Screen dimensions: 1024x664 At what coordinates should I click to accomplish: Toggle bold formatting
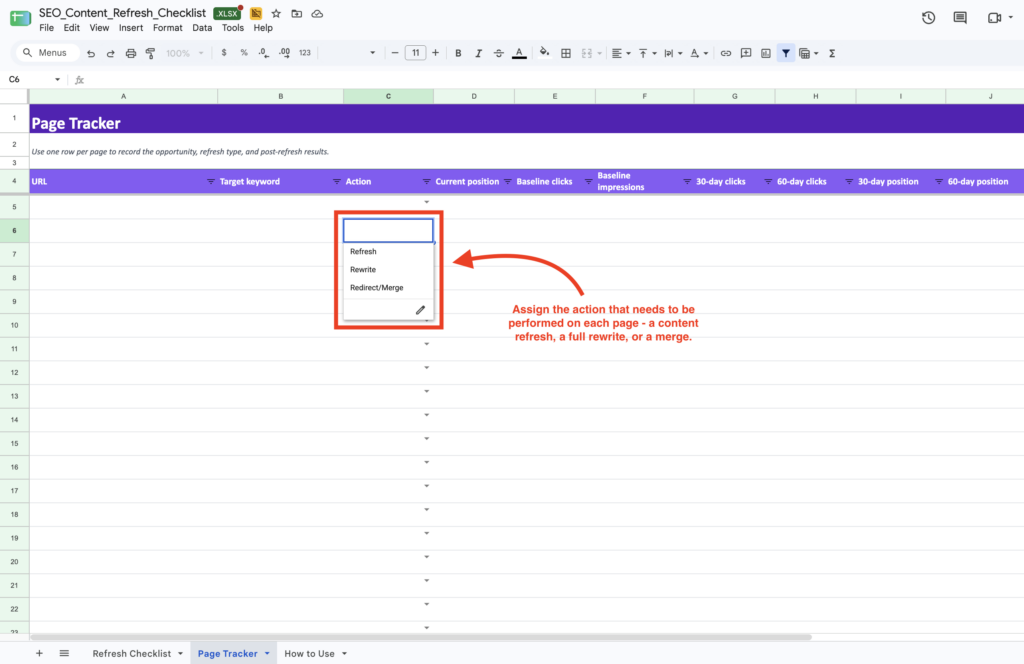click(458, 54)
